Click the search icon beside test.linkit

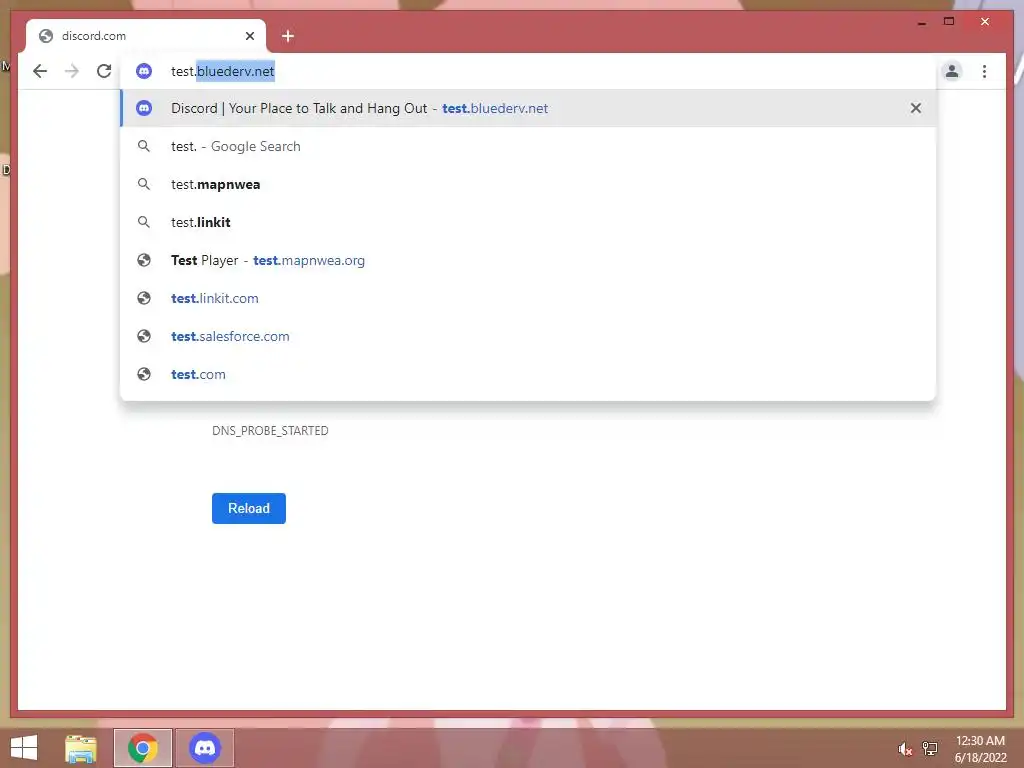[x=144, y=222]
